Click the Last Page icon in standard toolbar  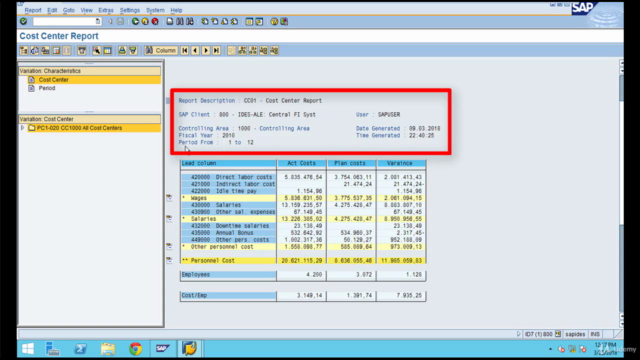[x=234, y=21]
